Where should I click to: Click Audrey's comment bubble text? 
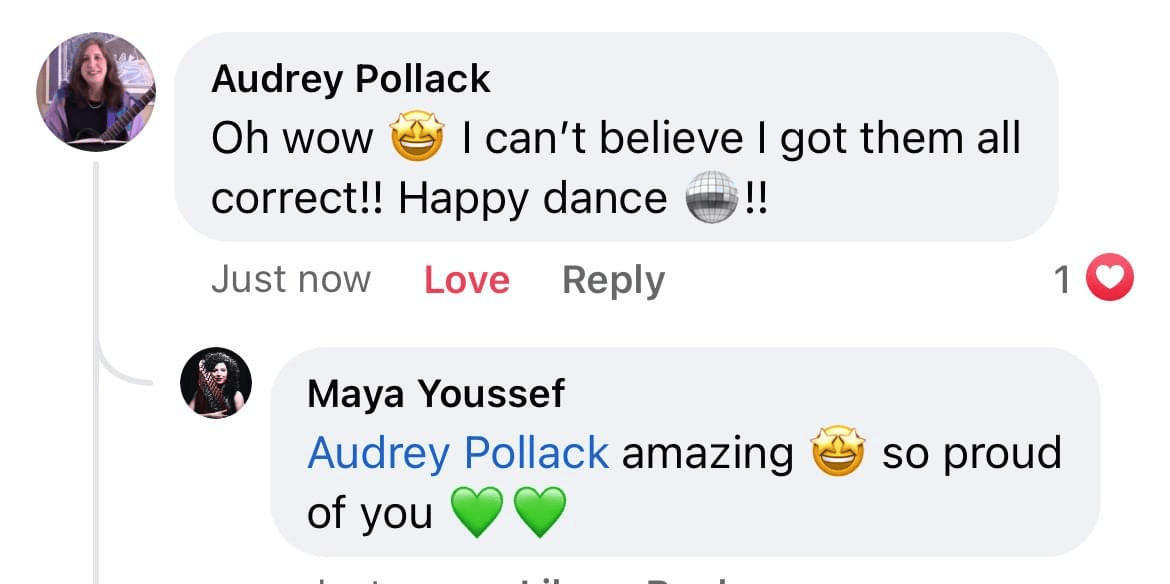(x=616, y=169)
